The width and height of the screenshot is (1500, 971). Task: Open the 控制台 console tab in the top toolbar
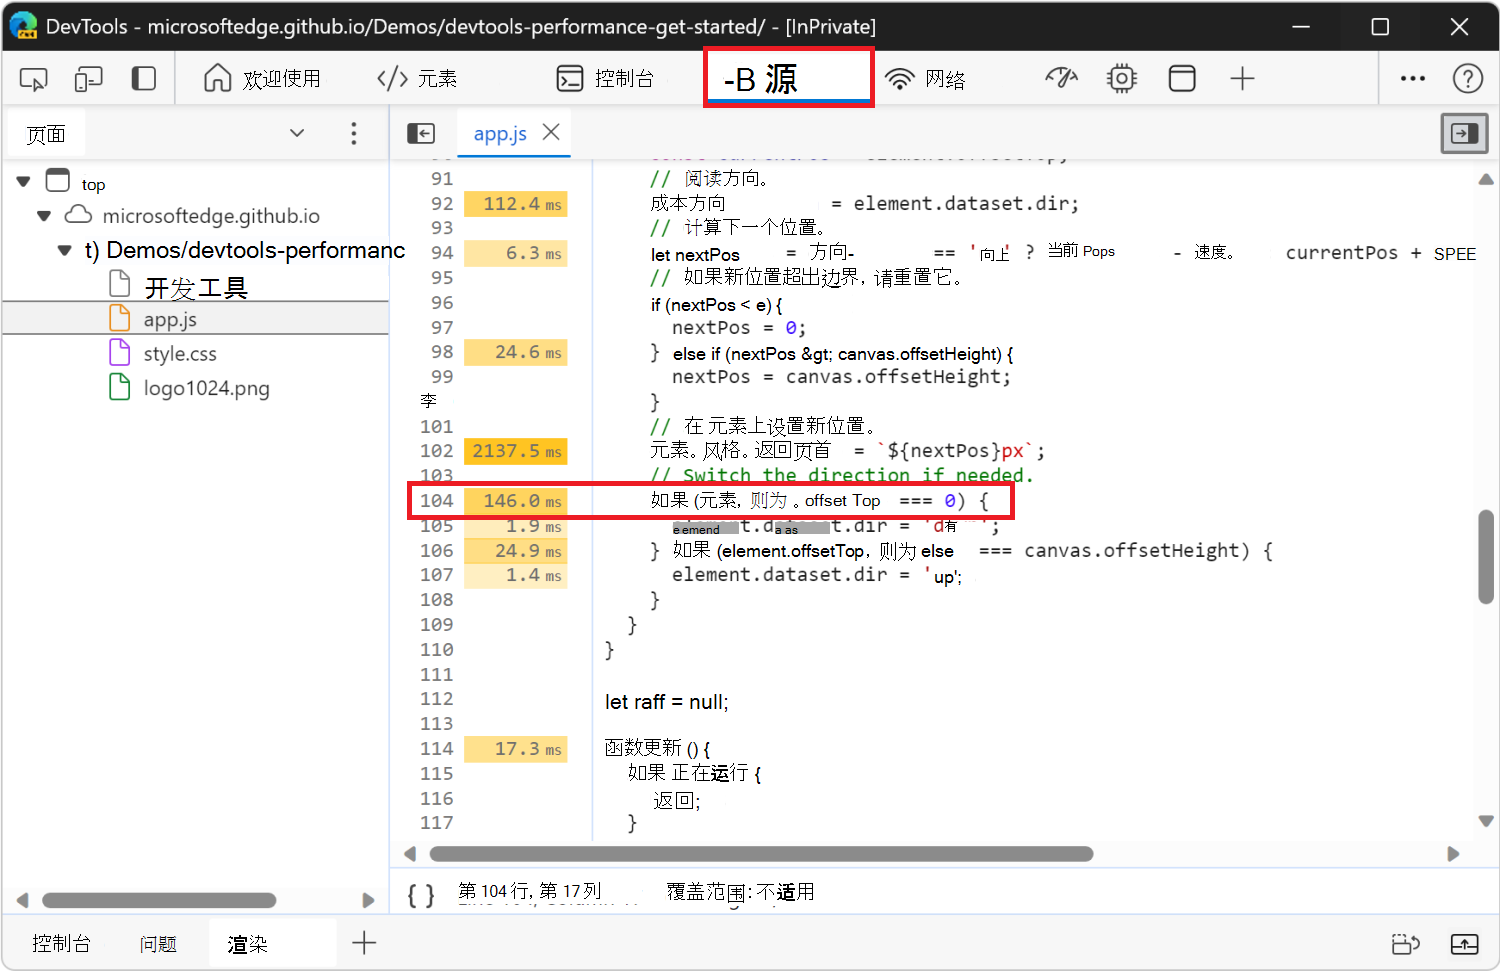pos(605,79)
